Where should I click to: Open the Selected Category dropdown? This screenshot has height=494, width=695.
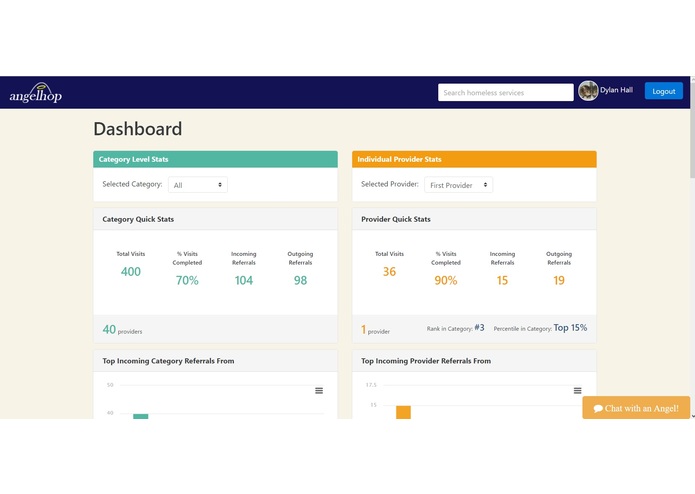[x=198, y=185]
